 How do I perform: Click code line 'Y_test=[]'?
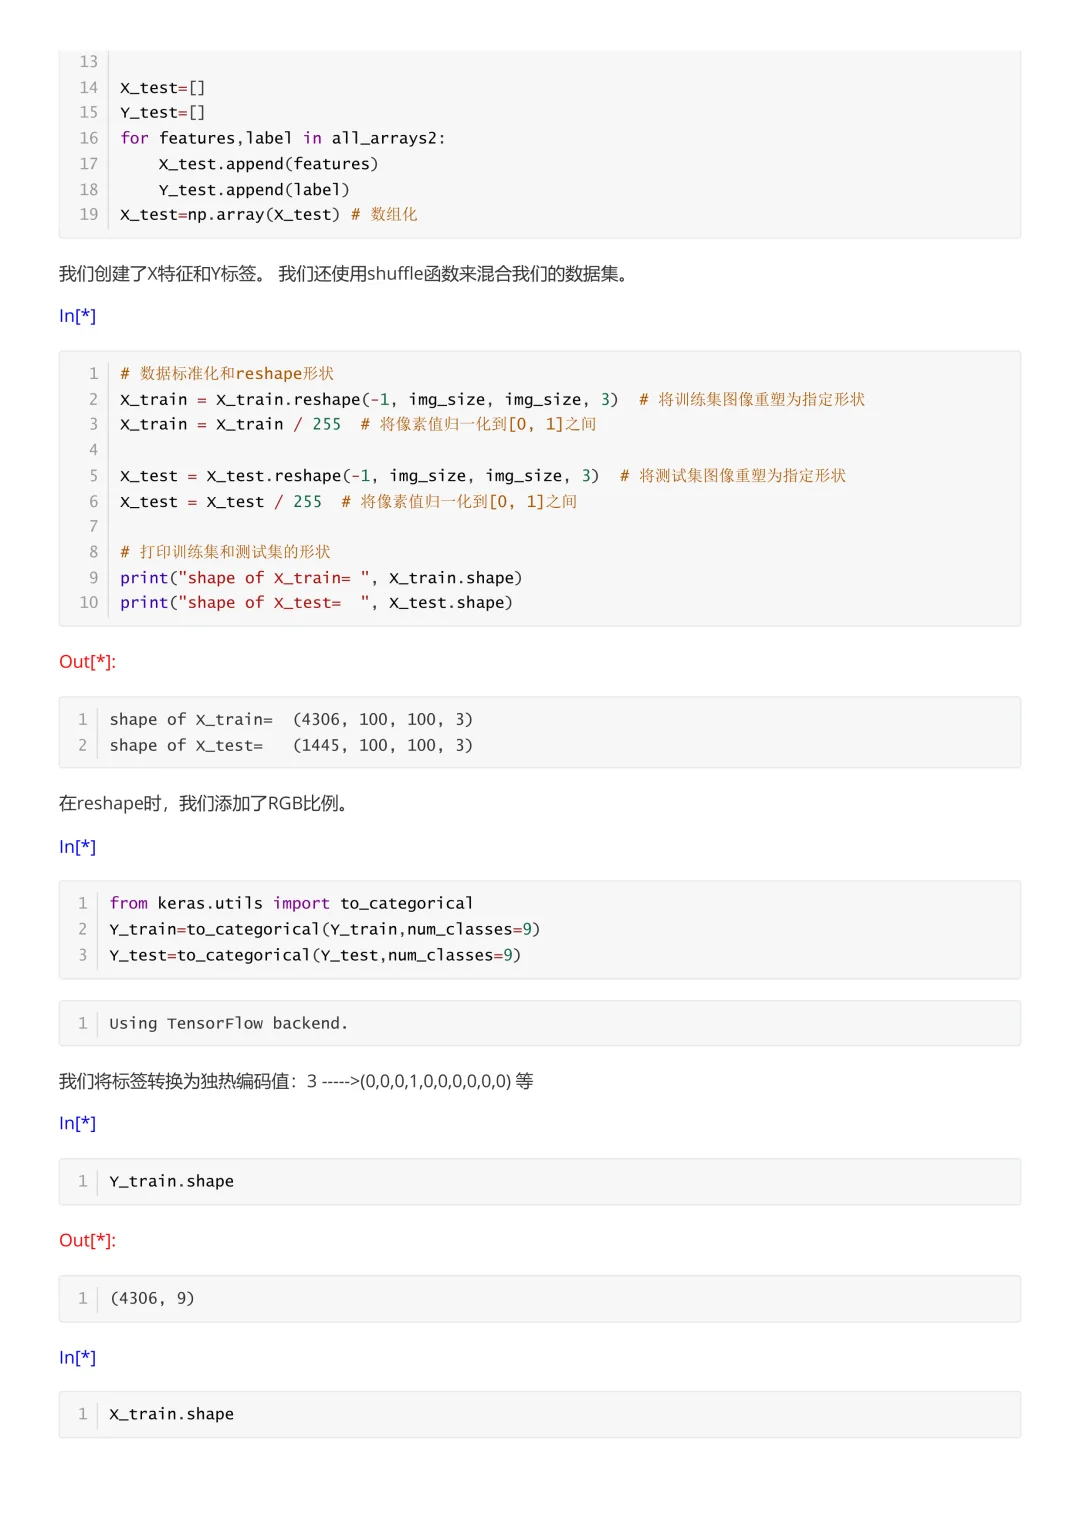pyautogui.click(x=163, y=113)
